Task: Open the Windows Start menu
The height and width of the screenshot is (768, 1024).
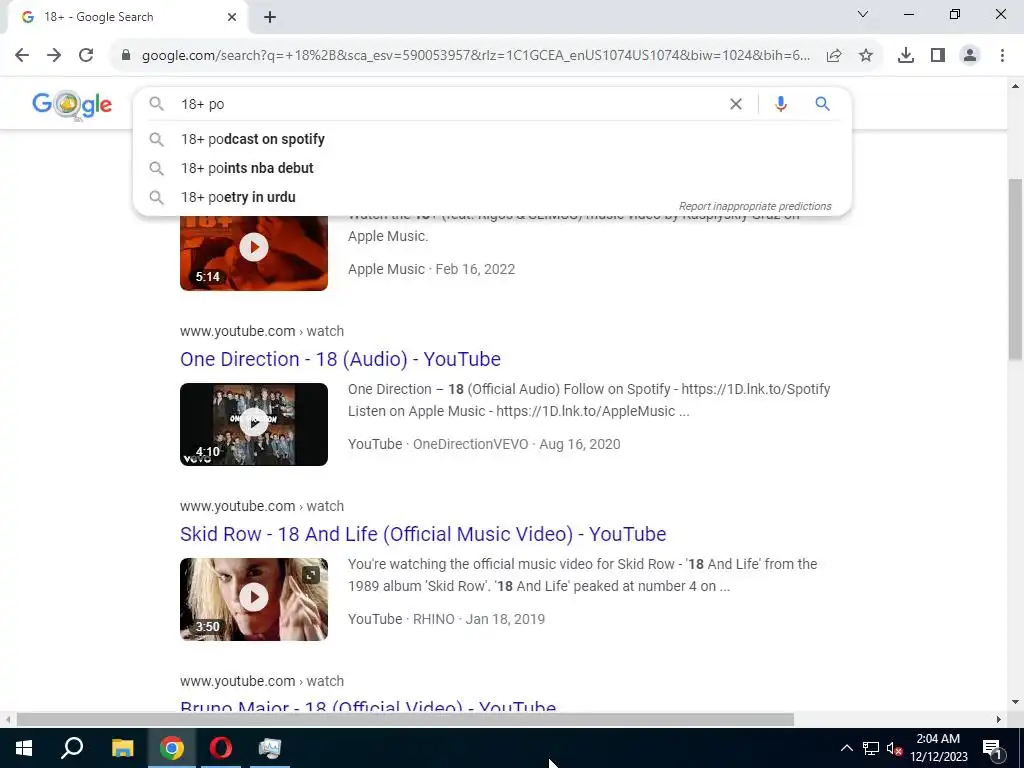Action: (24, 748)
